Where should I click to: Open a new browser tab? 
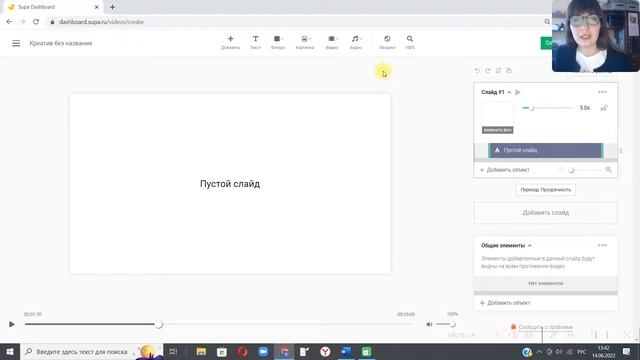click(x=112, y=7)
